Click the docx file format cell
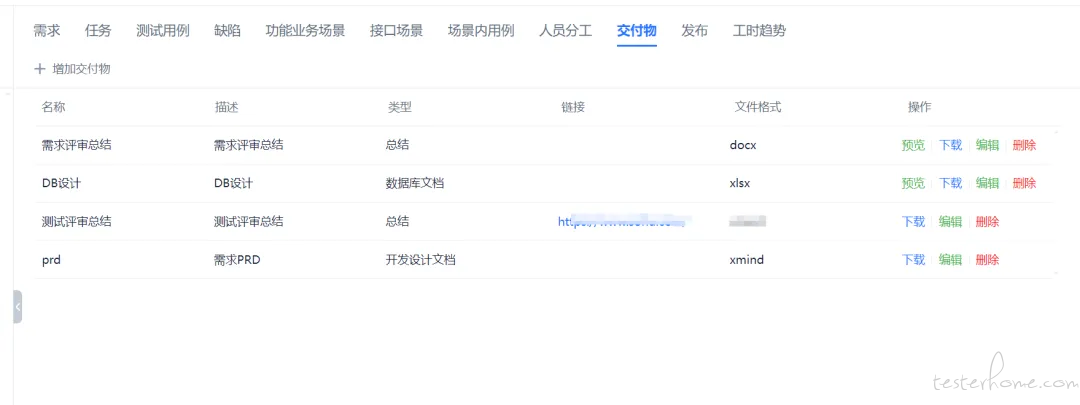Screen dimensions: 1080x405 pos(742,145)
